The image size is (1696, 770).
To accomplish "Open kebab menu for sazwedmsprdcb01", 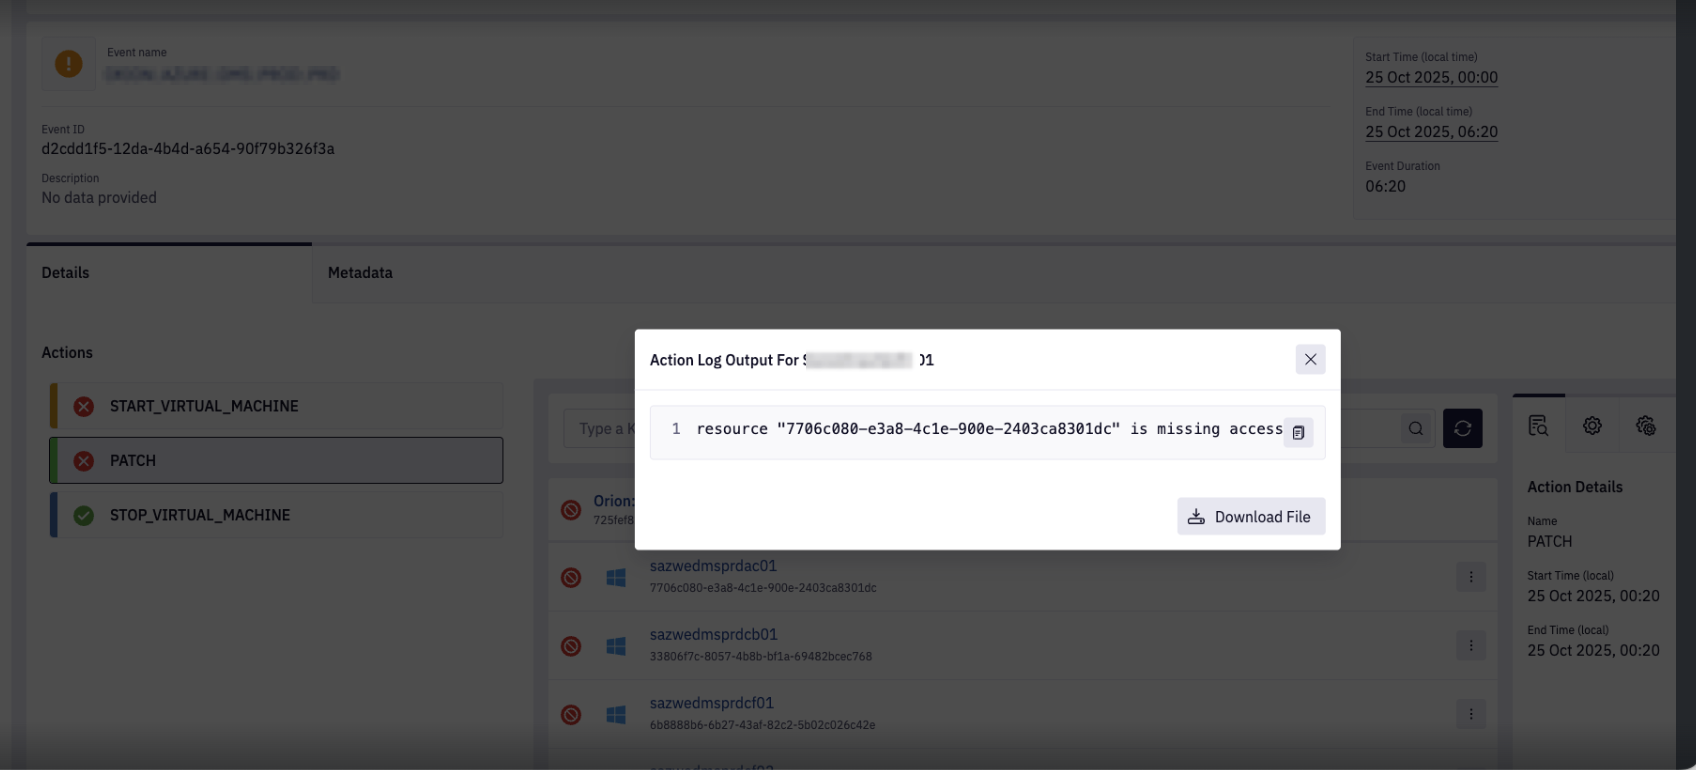I will point(1470,646).
